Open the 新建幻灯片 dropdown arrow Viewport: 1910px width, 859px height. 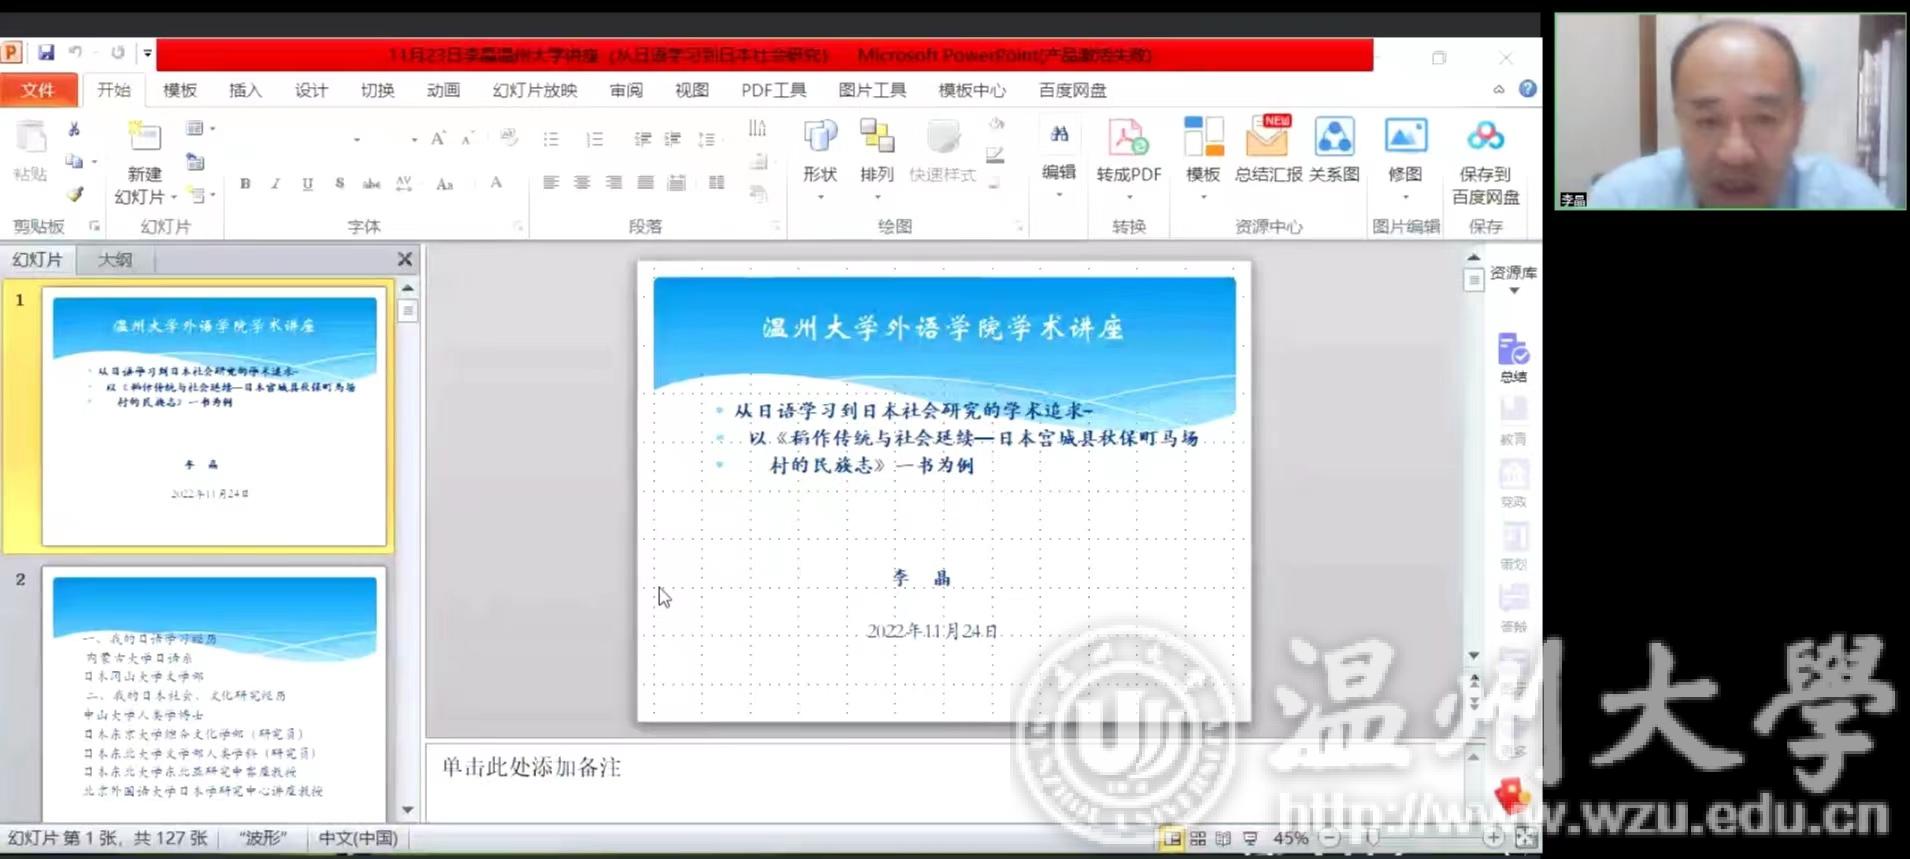pyautogui.click(x=174, y=198)
